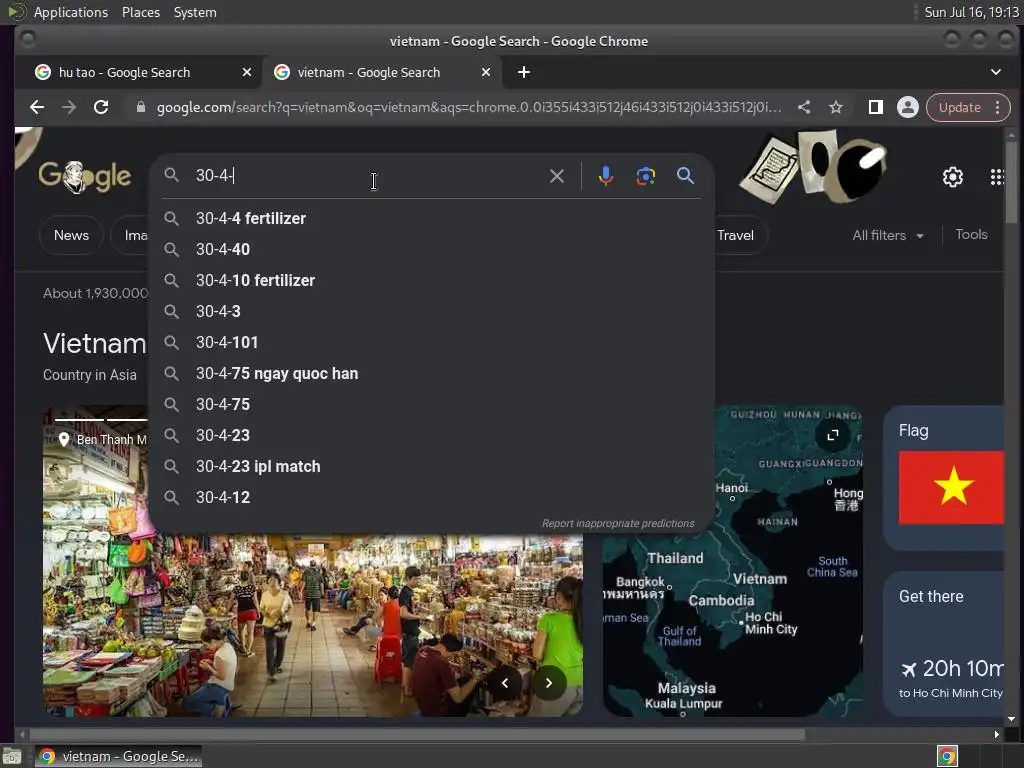
Task: Click the About 1,930,000 results count text
Action: pos(95,293)
